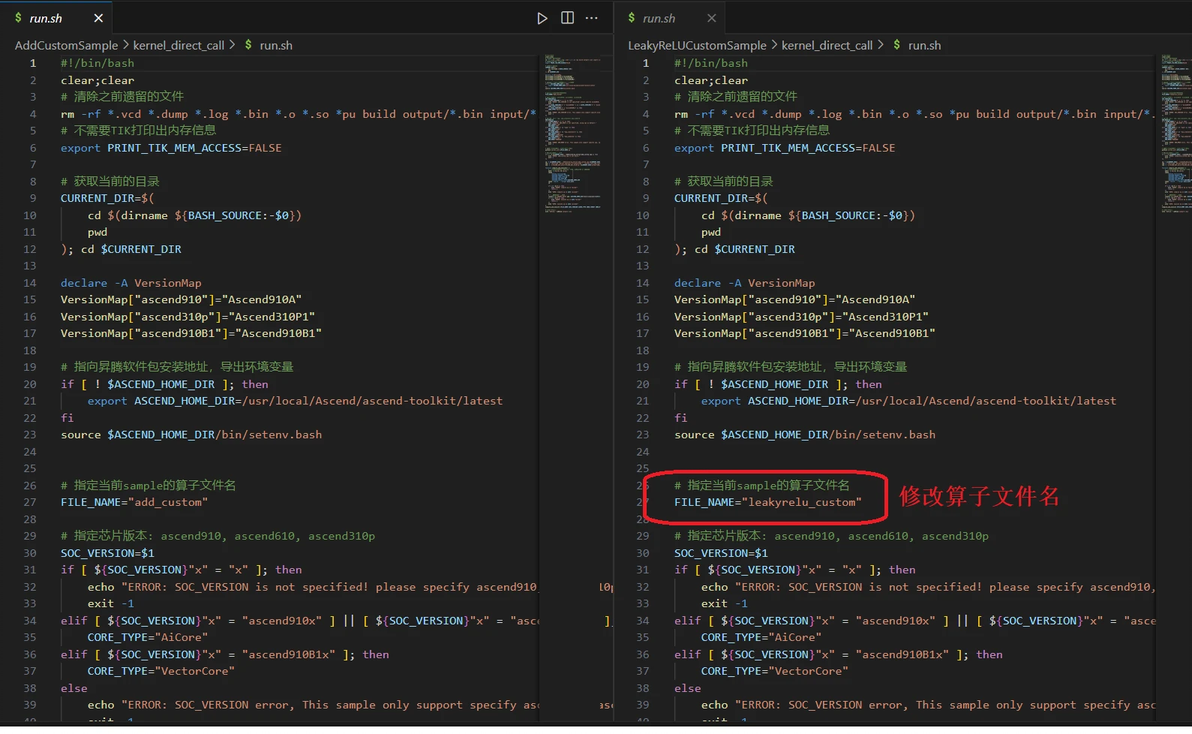Screen dimensions: 1192x734
Task: Click the VersionMap["ascend910"] line in the LeakyReLUCustomSample editor
Action: (794, 299)
